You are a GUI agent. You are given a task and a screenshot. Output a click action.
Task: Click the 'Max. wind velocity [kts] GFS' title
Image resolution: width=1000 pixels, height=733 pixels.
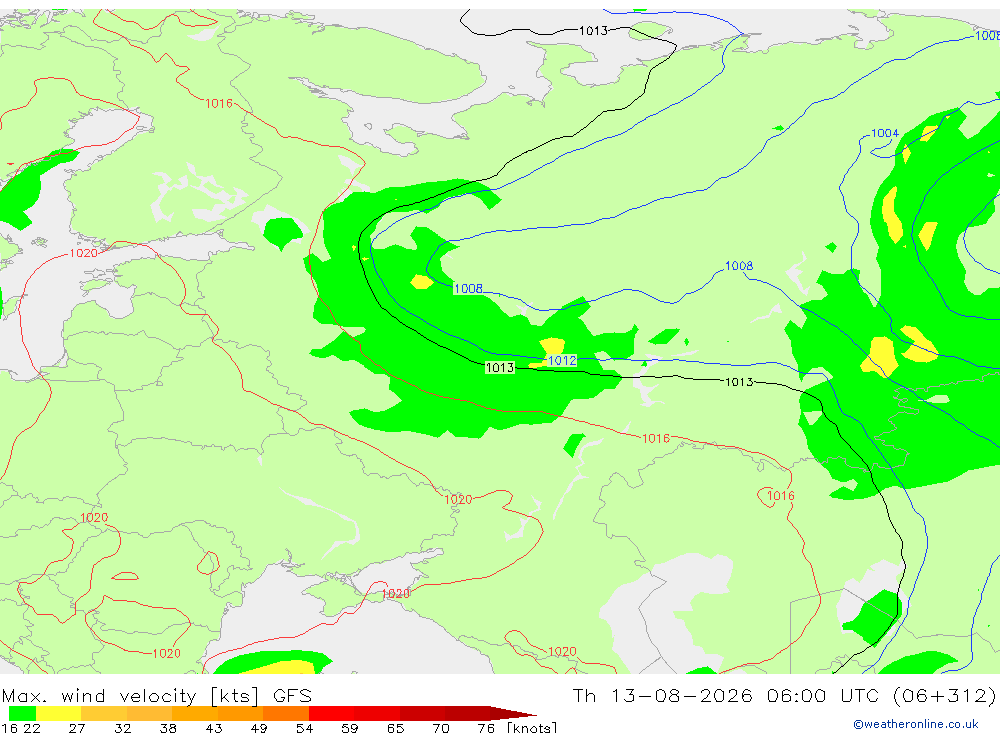point(157,695)
